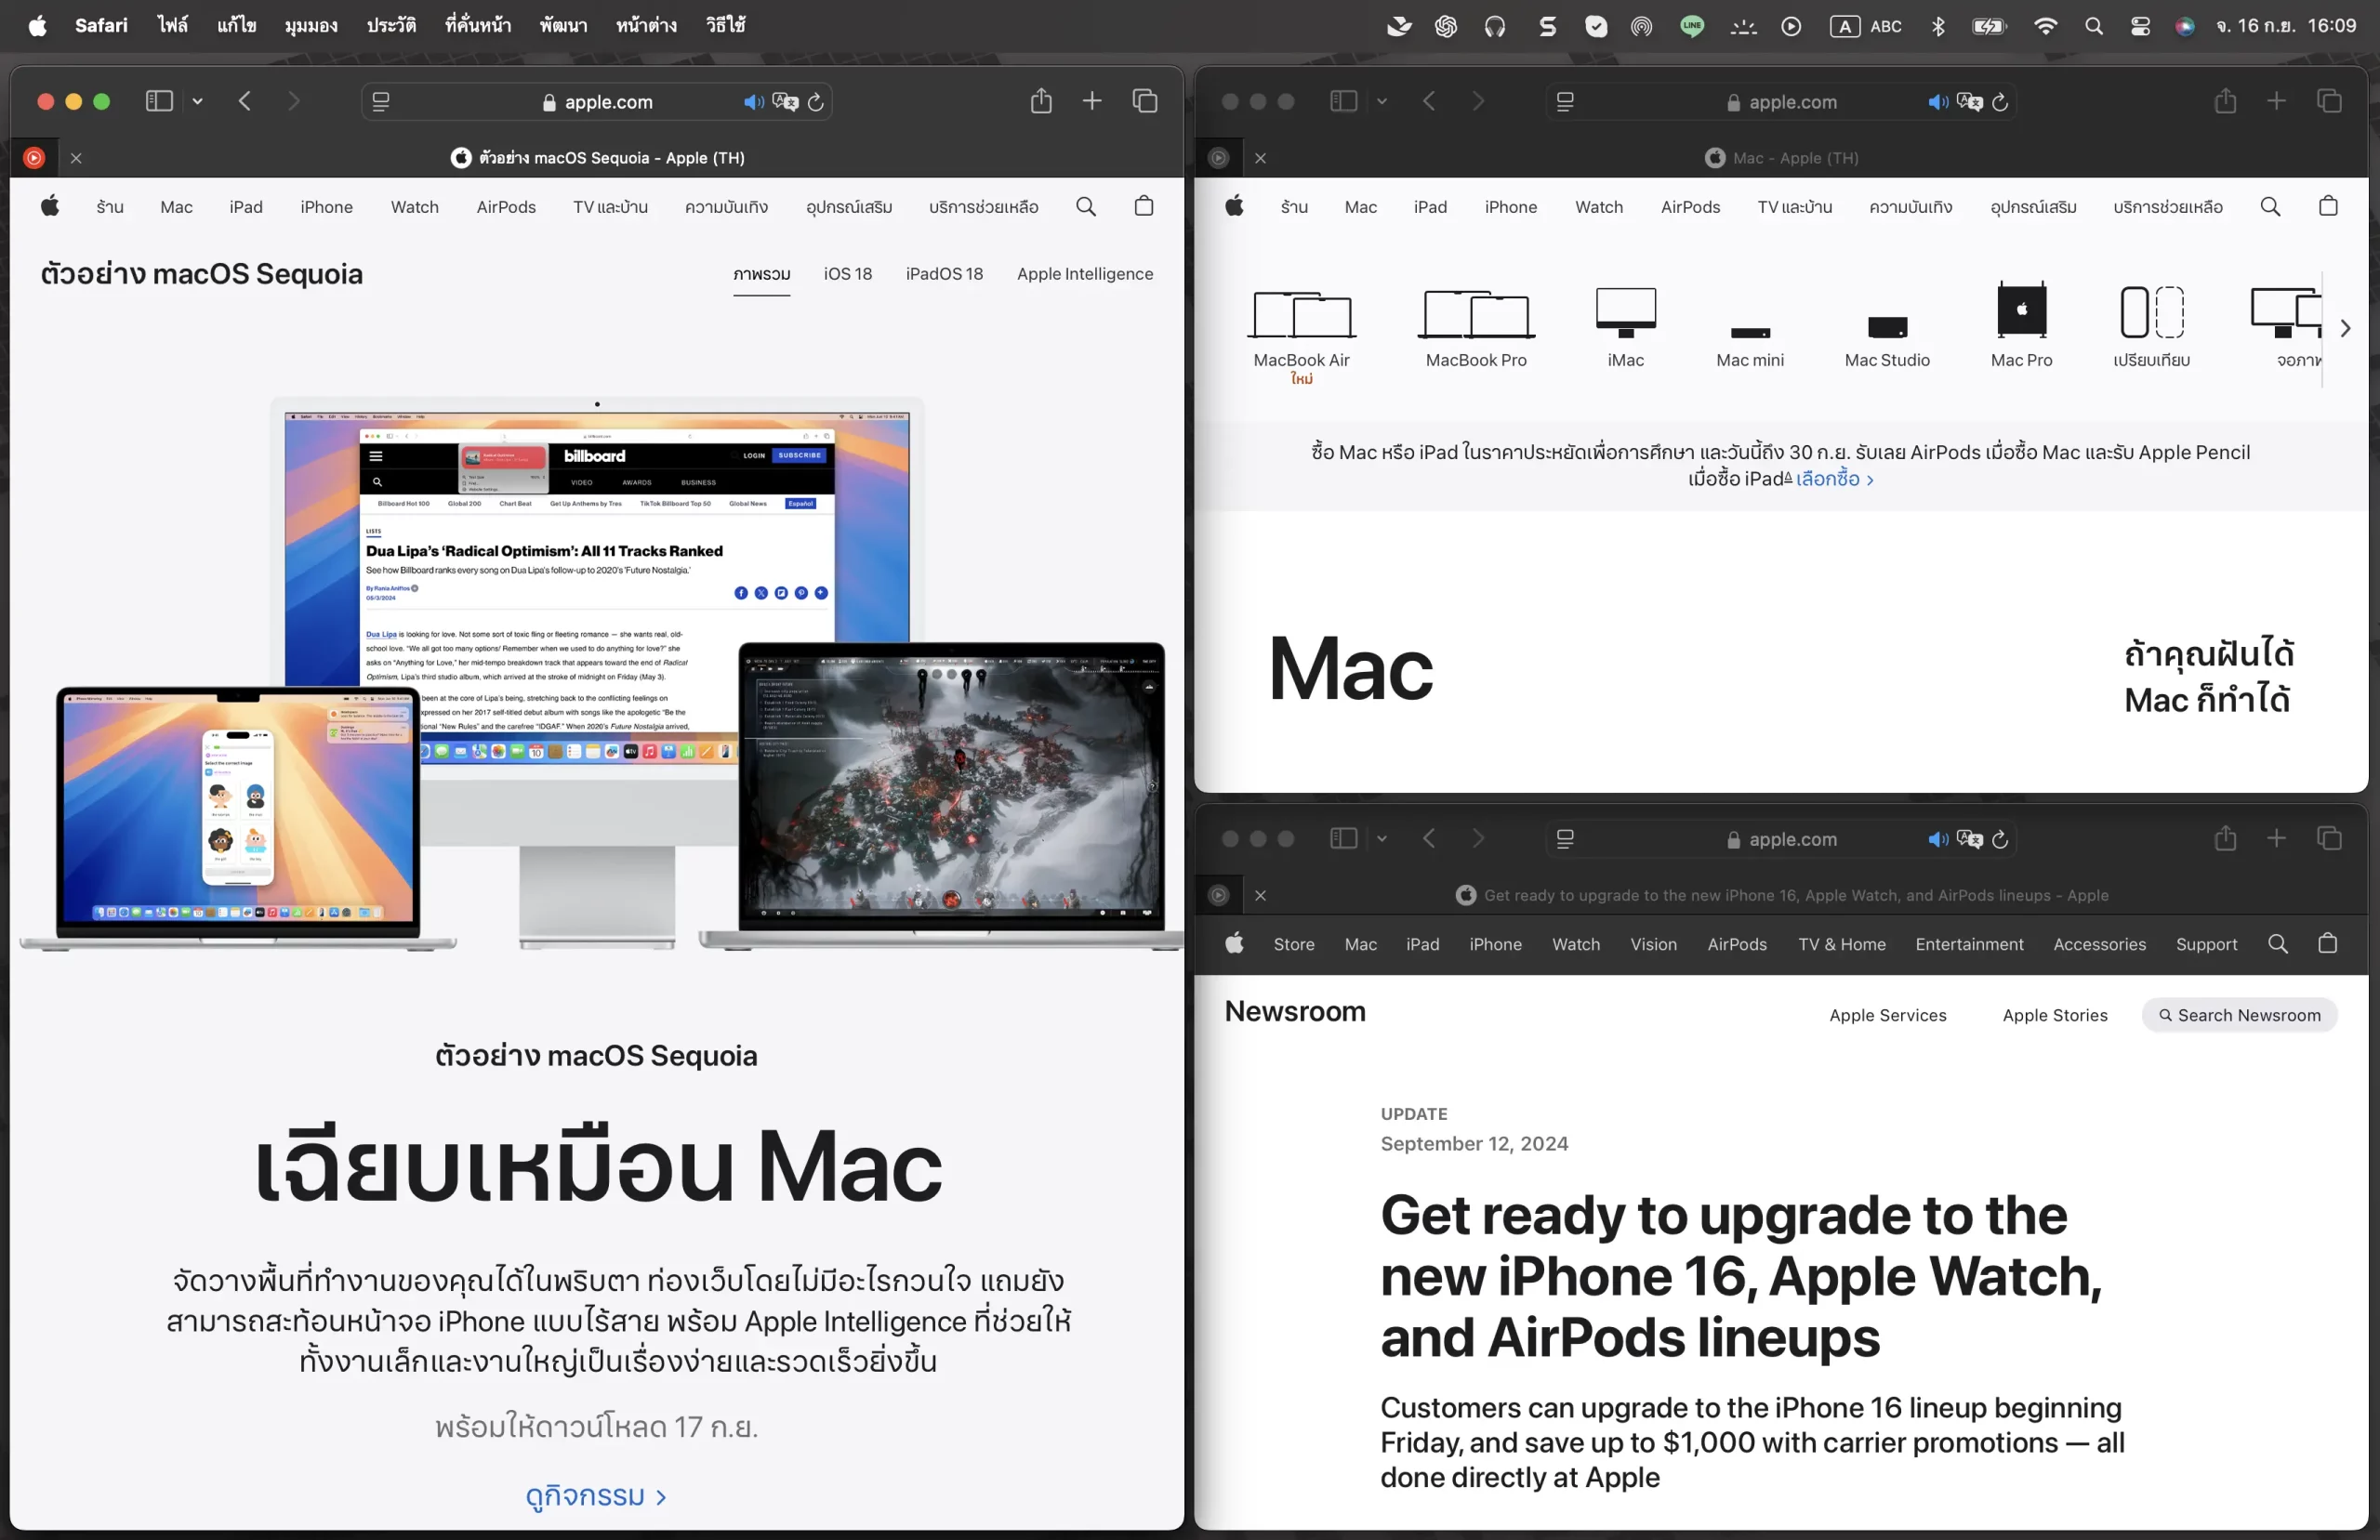Mute audio in left window address bar
2380x1540 pixels.
click(x=753, y=102)
